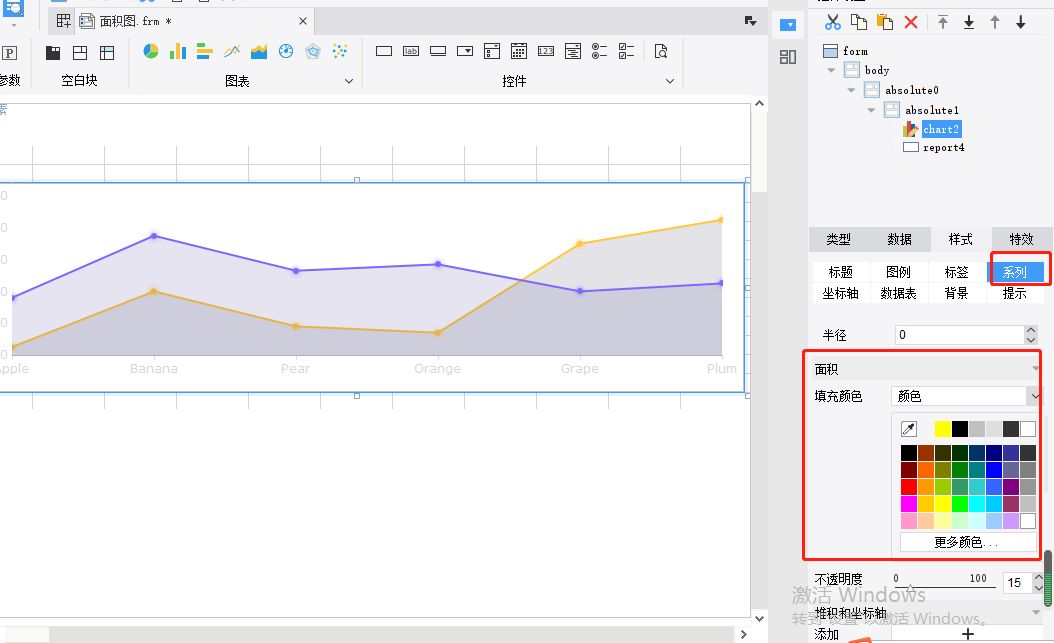
Task: Click the paste clipboard icon
Action: coord(885,22)
